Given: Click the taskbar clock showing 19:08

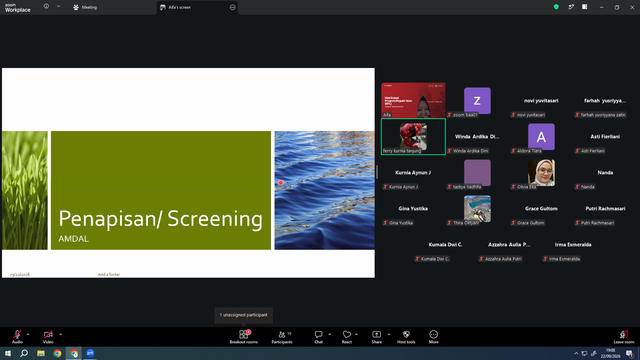Looking at the screenshot, I should coord(610,353).
